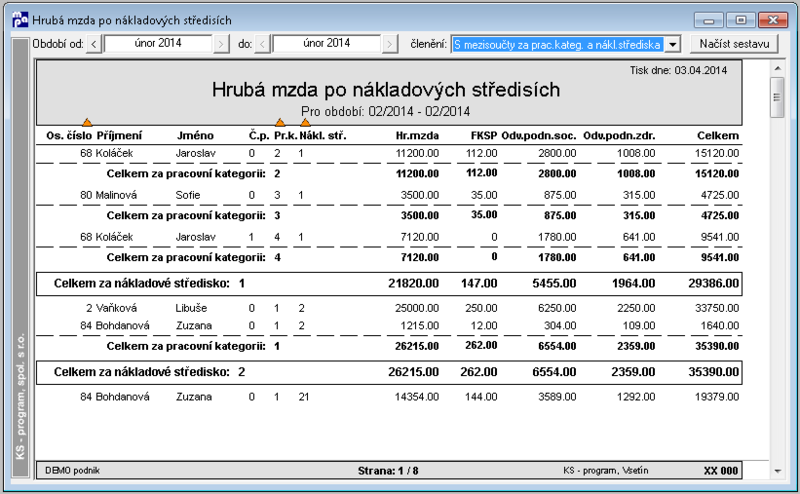Click the 'Pro období: 02/2014 - 02/2014' subtitle

point(385,111)
